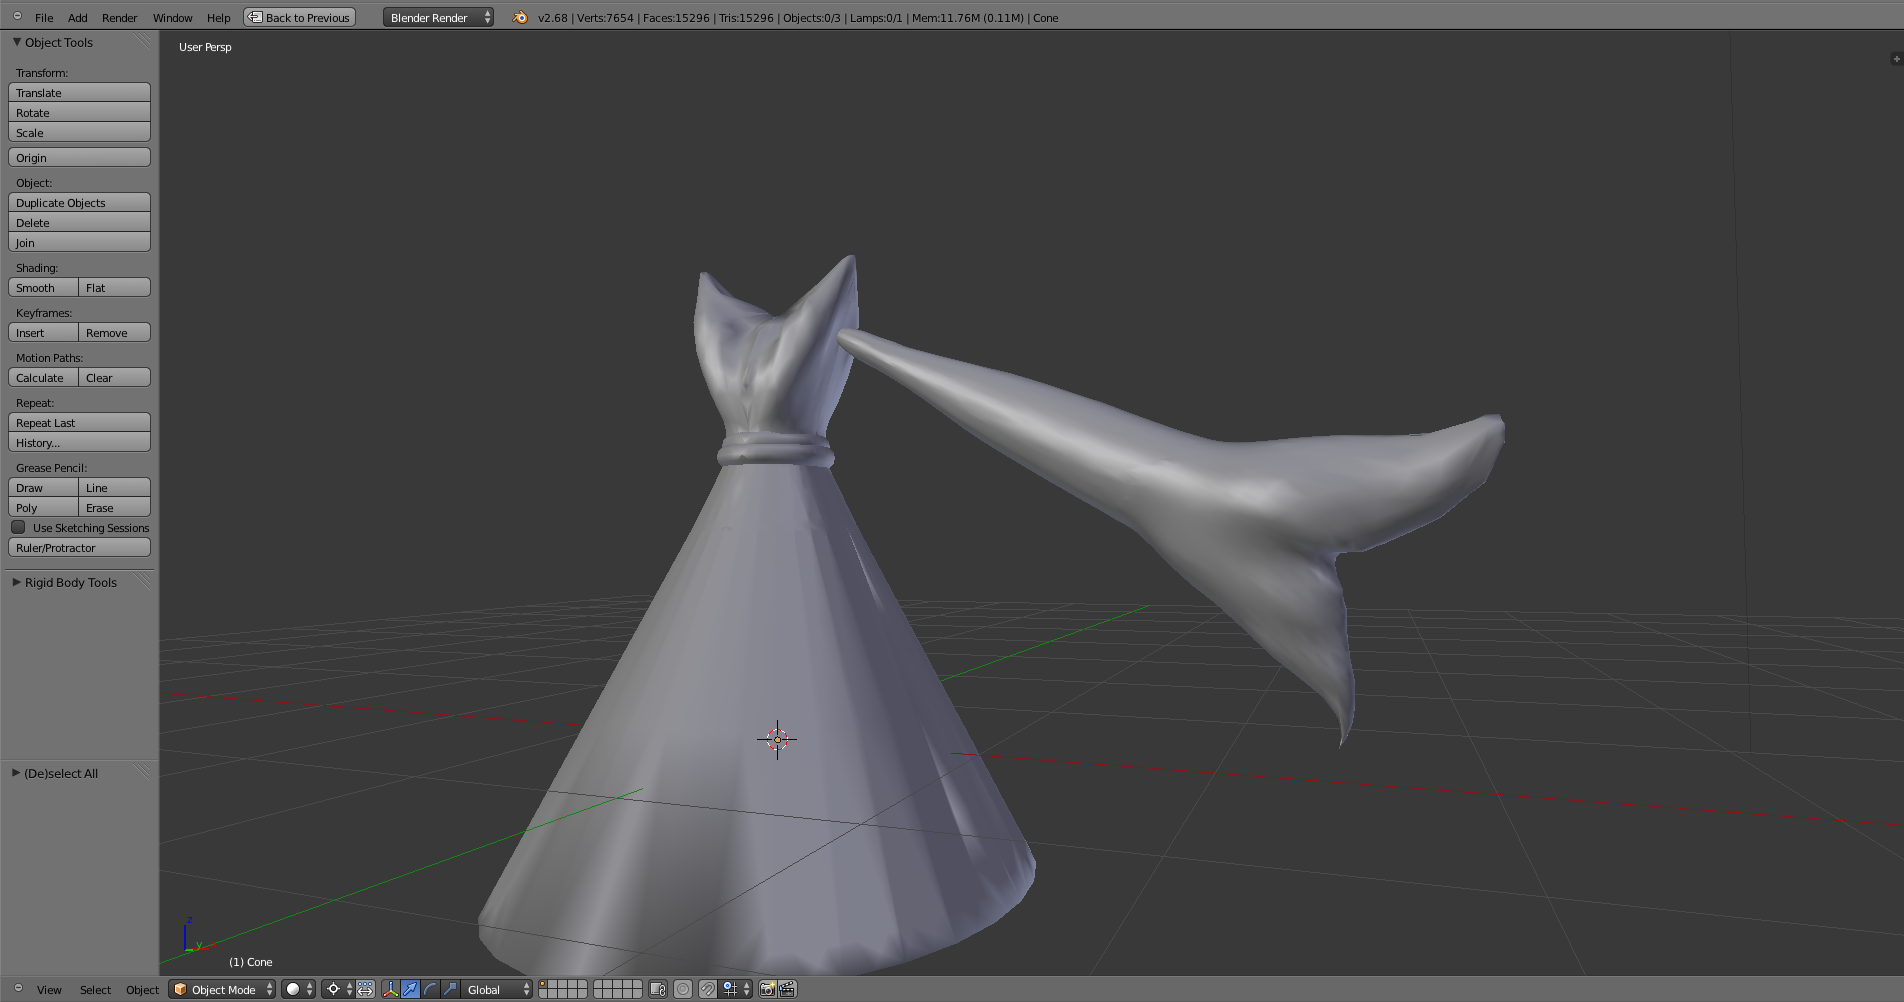Open Global orientation dropdown
Screen dimensions: 1904x1002
click(497, 989)
